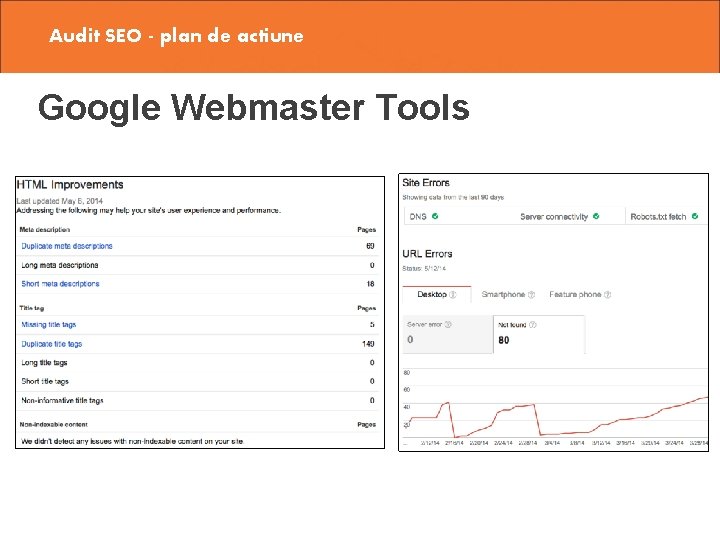Click the Title tag section header
The image size is (720, 540).
32,308
